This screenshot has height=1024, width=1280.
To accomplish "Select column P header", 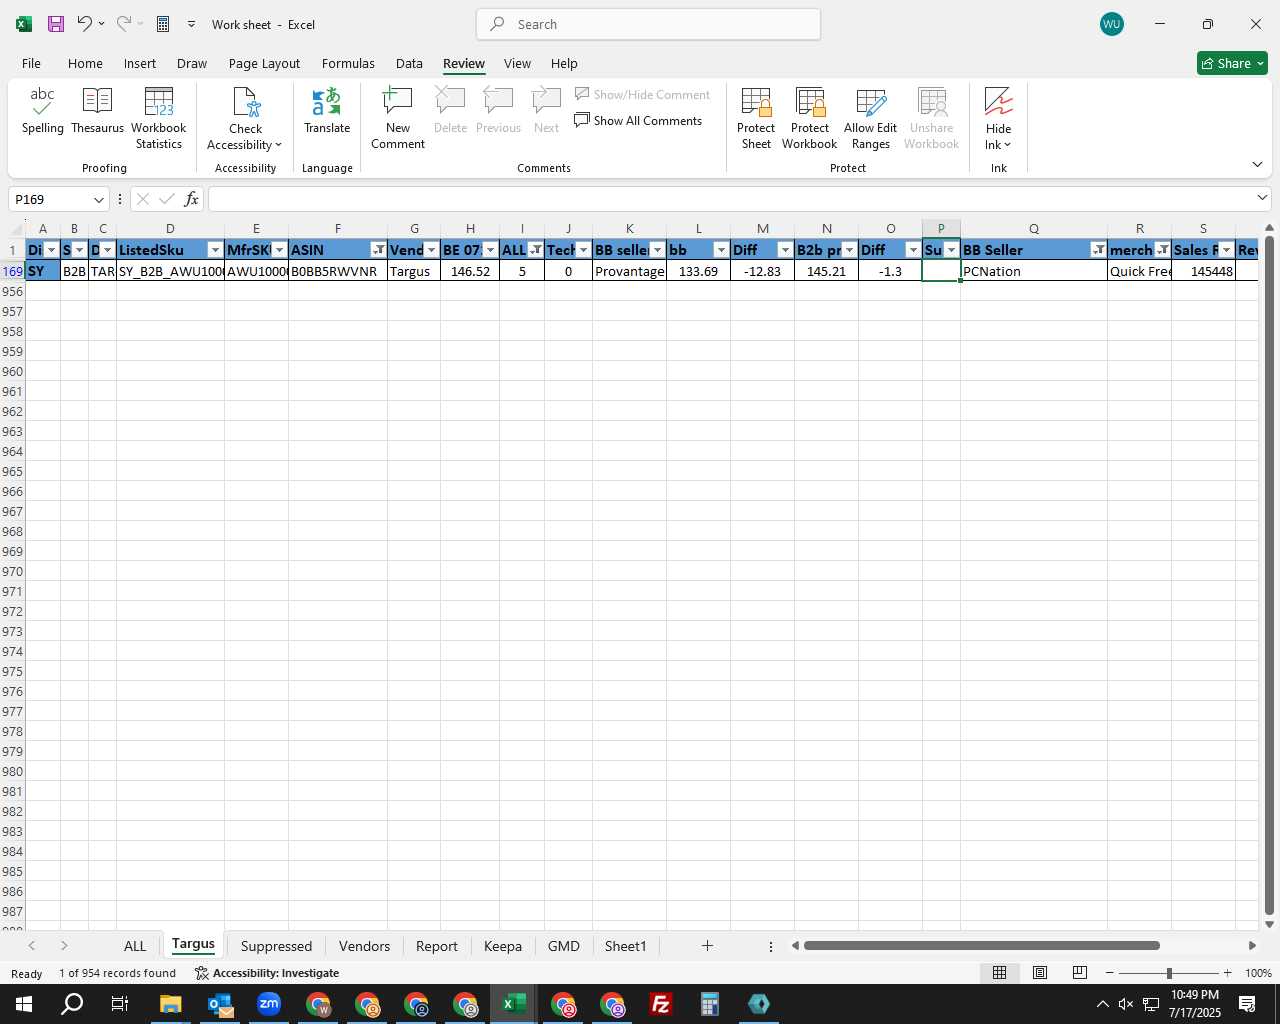I will click(x=941, y=229).
